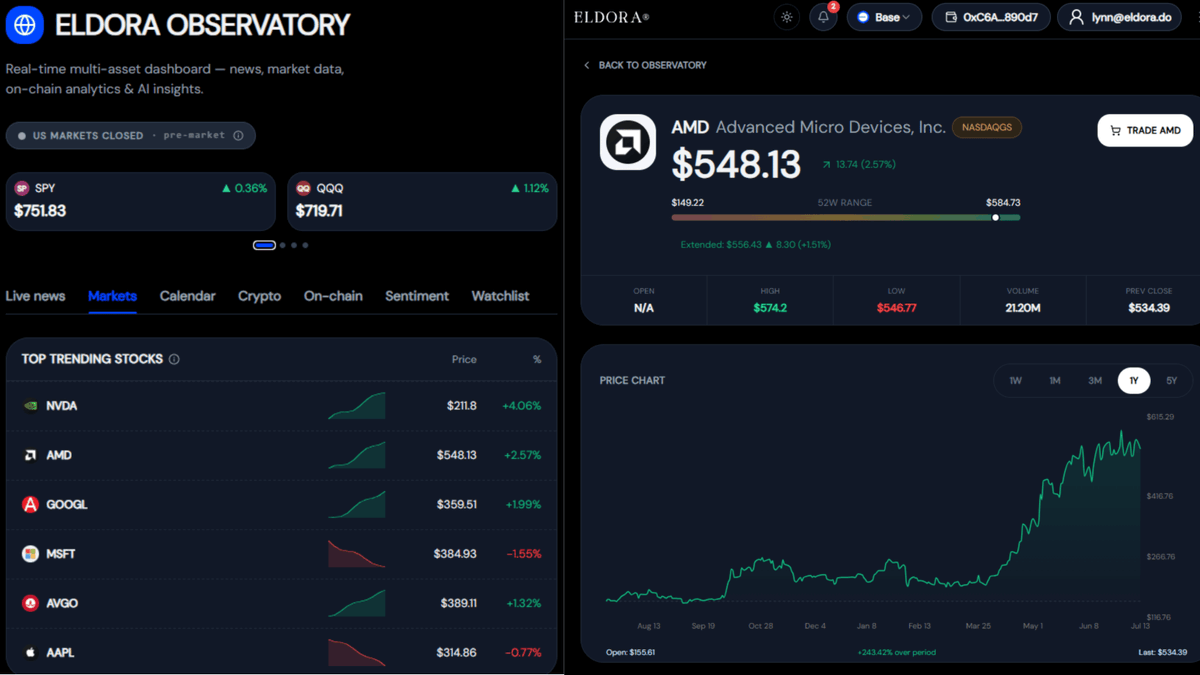Click AVGO percent change +1.32%
Image resolution: width=1200 pixels, height=675 pixels.
[521, 603]
